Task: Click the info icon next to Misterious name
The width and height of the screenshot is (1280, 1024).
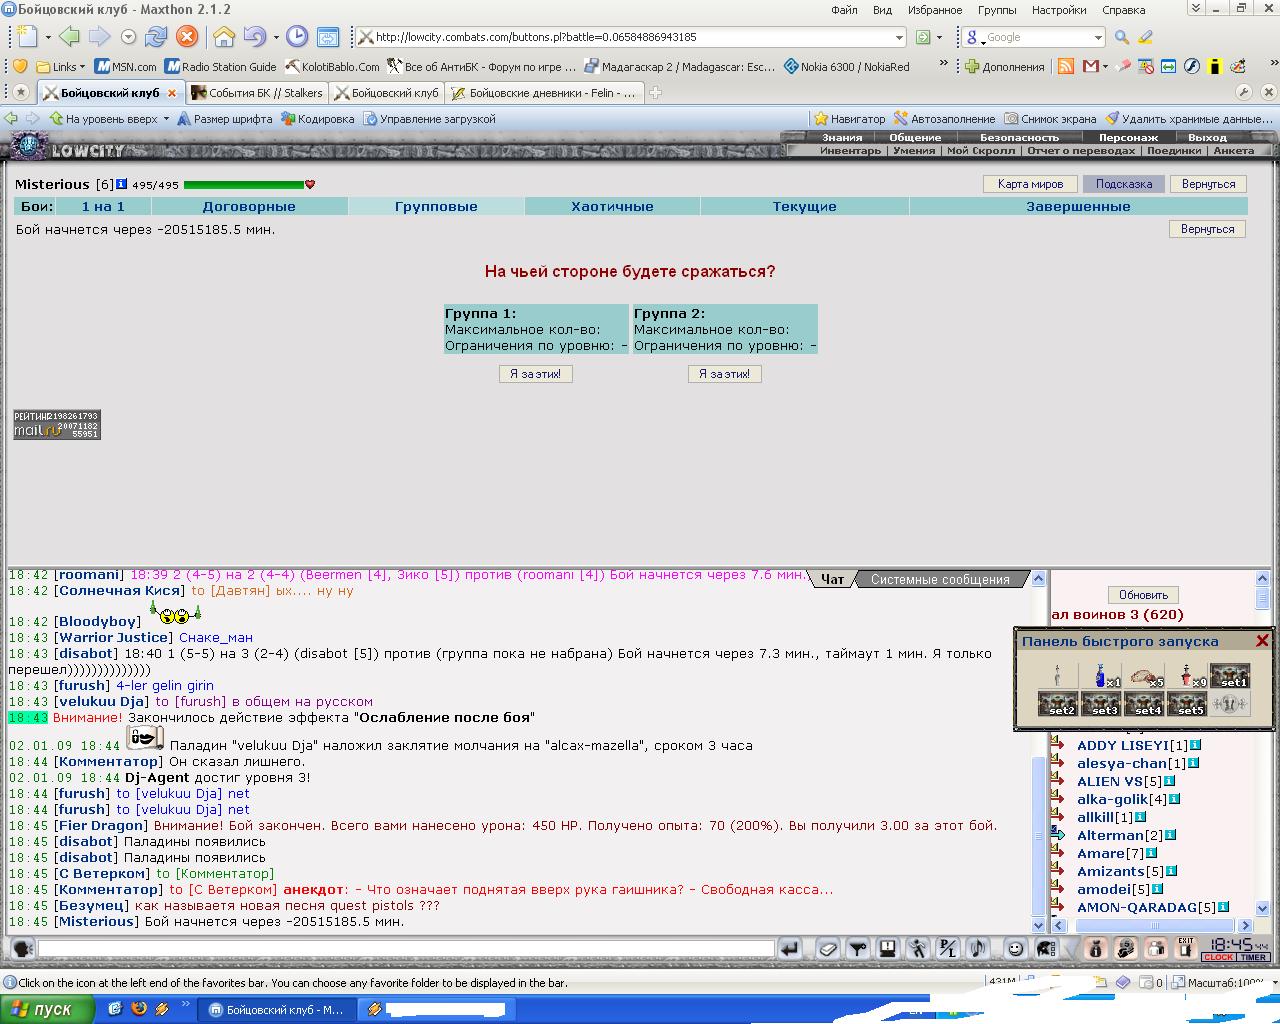Action: [122, 184]
